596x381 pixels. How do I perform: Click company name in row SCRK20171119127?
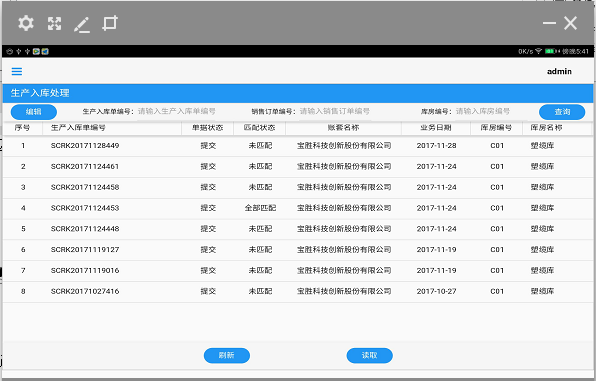(x=344, y=250)
